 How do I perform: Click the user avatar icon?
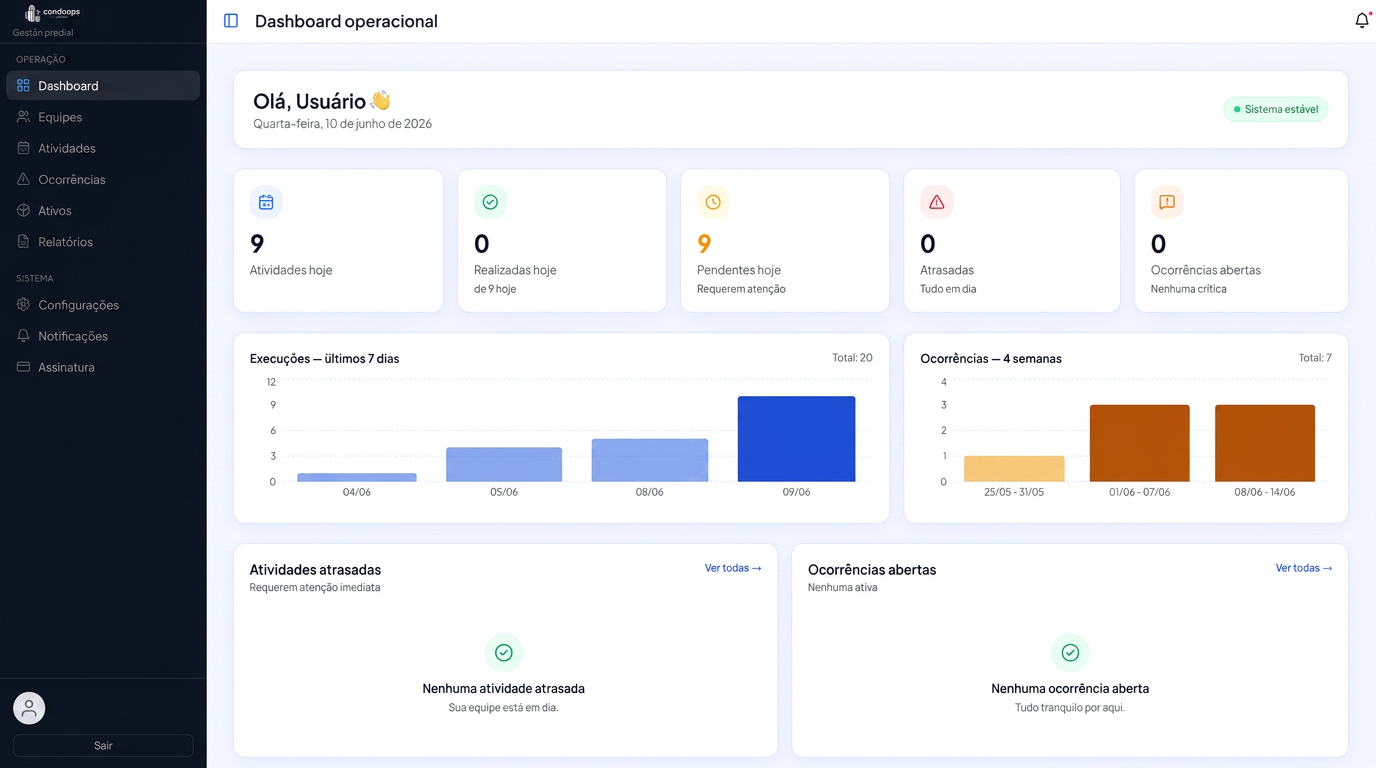[x=29, y=708]
